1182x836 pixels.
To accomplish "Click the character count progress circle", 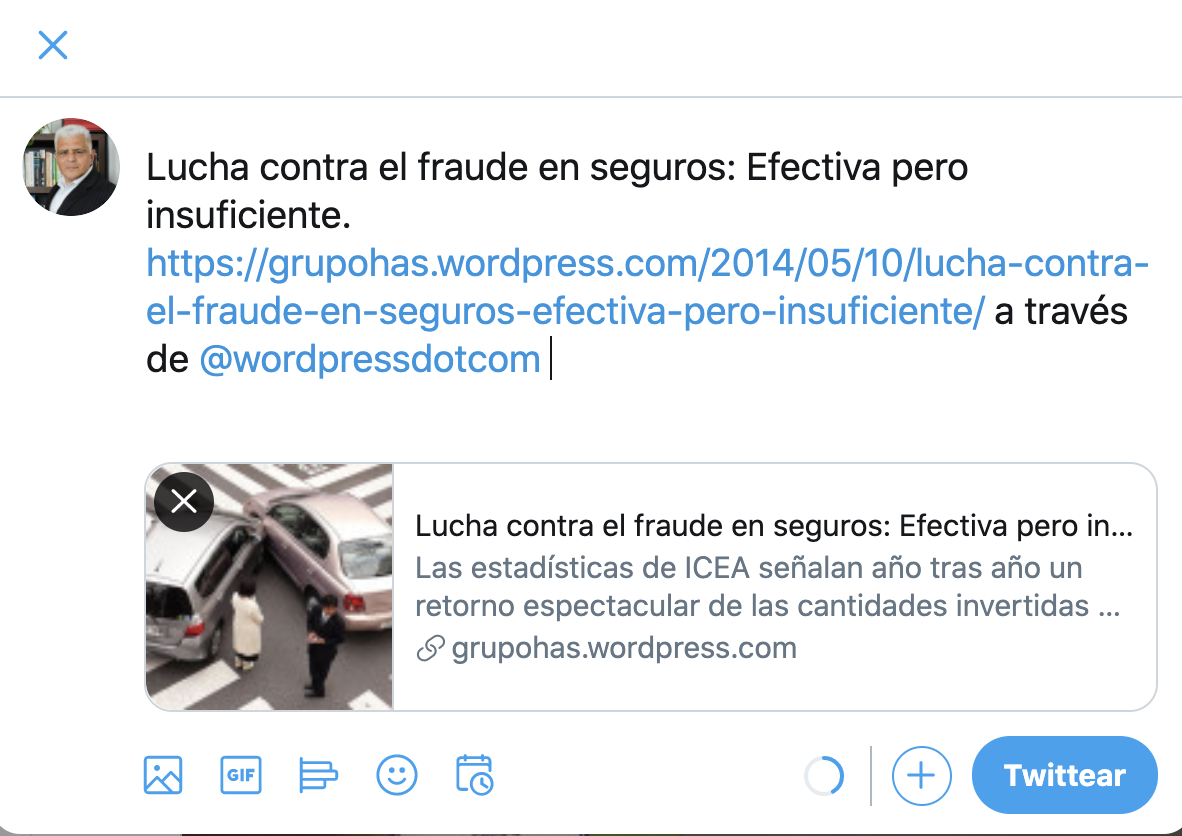I will tap(824, 776).
